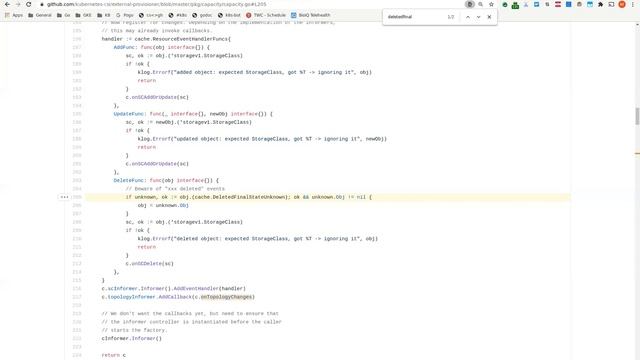This screenshot has width=640, height=360.
Task: Click the "obj = unknown.Obj" line
Action: (x=163, y=205)
